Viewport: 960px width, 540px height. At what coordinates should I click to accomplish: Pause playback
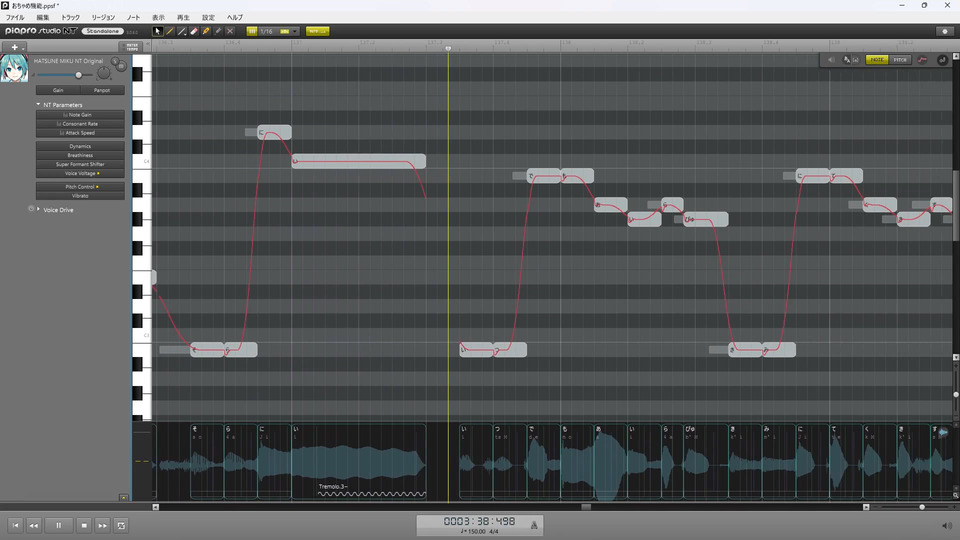tap(59, 525)
